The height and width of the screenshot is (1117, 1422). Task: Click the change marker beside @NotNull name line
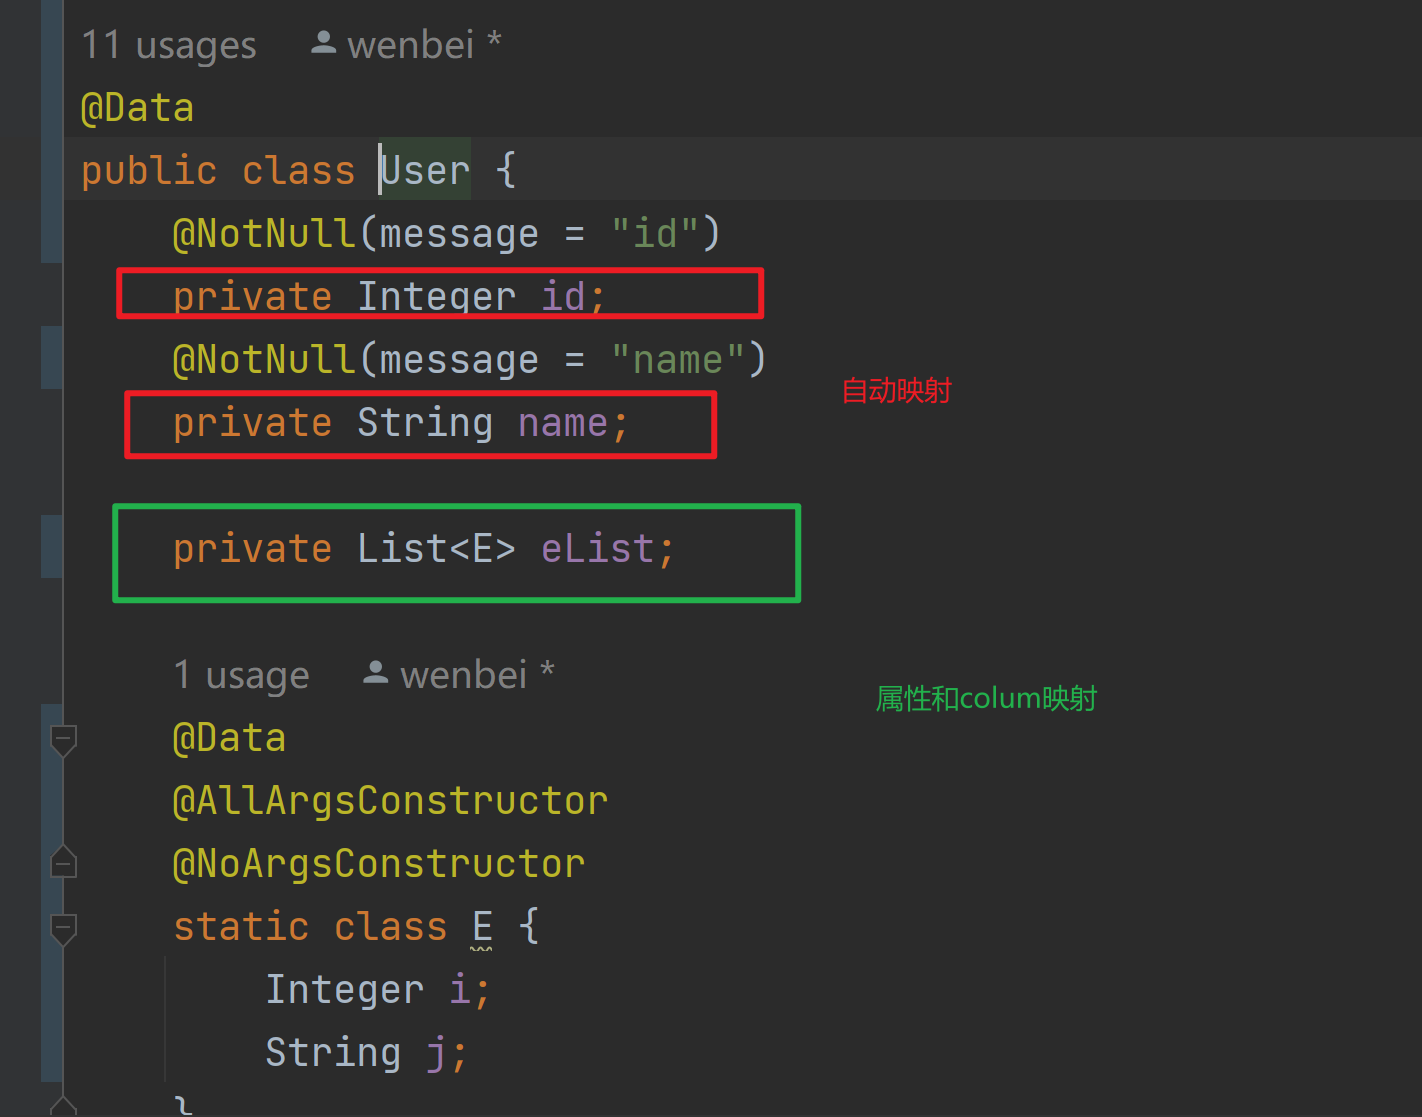51,358
